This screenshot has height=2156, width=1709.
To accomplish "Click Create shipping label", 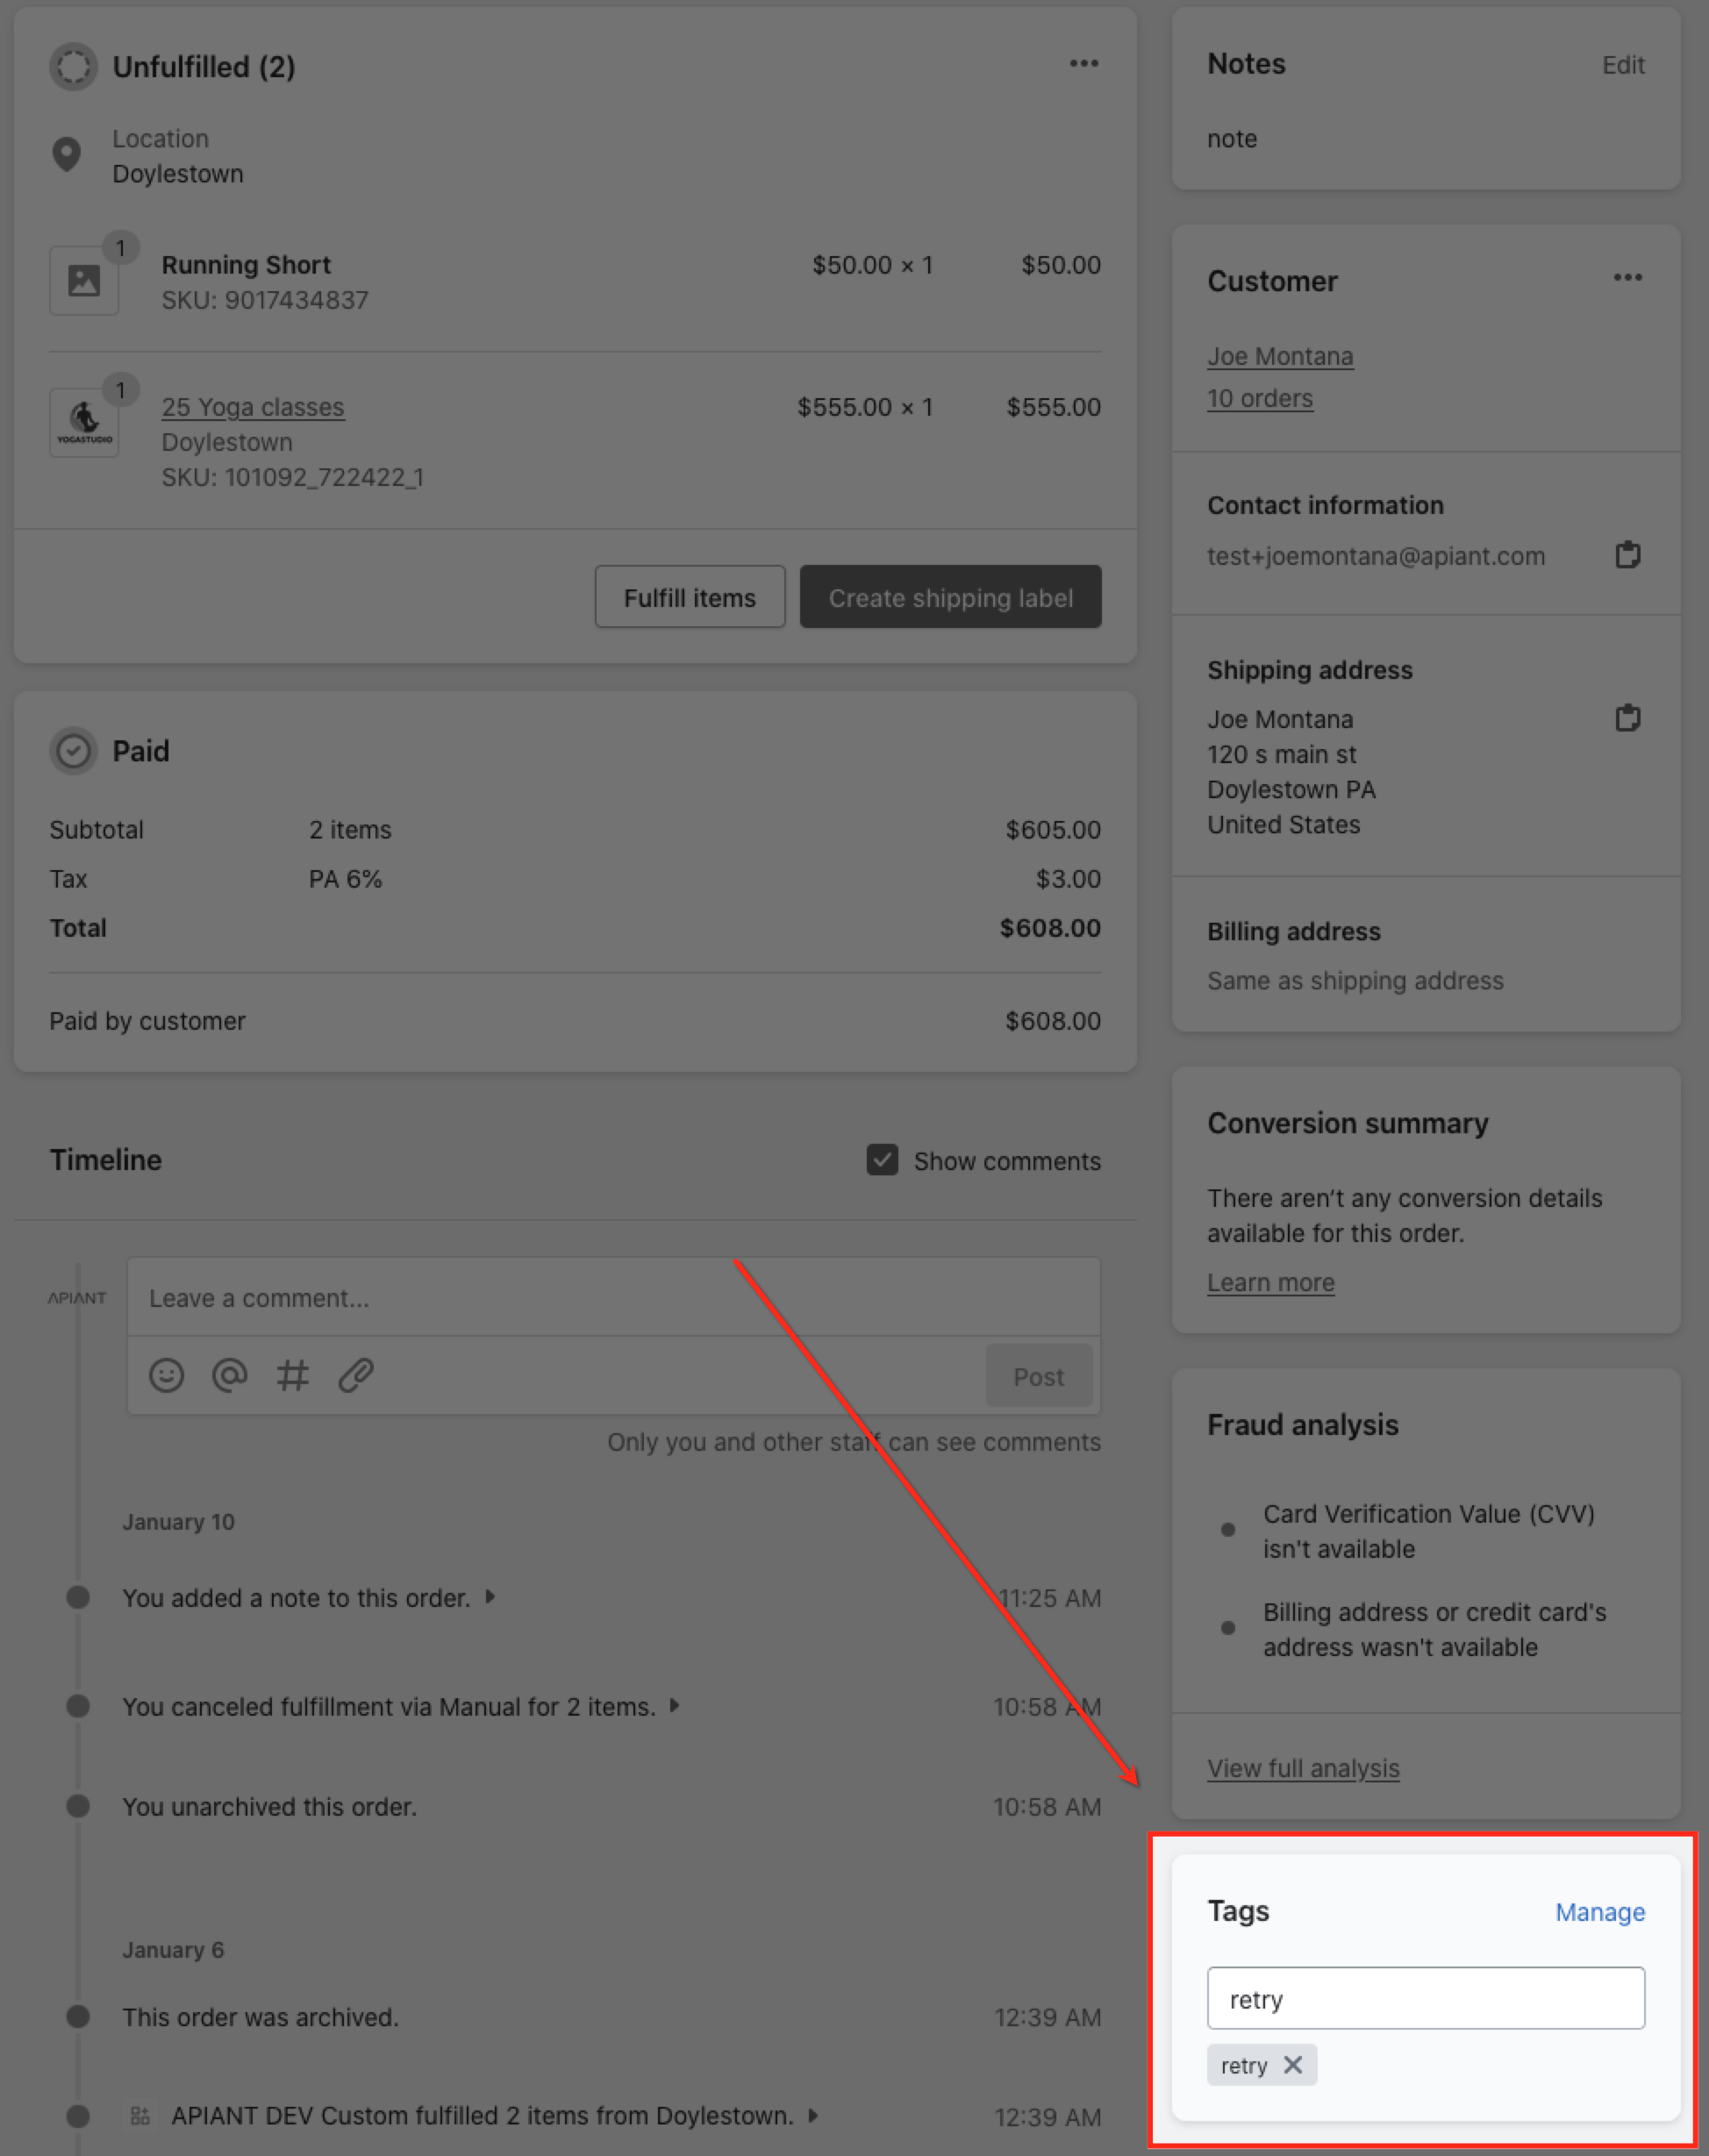I will point(950,597).
